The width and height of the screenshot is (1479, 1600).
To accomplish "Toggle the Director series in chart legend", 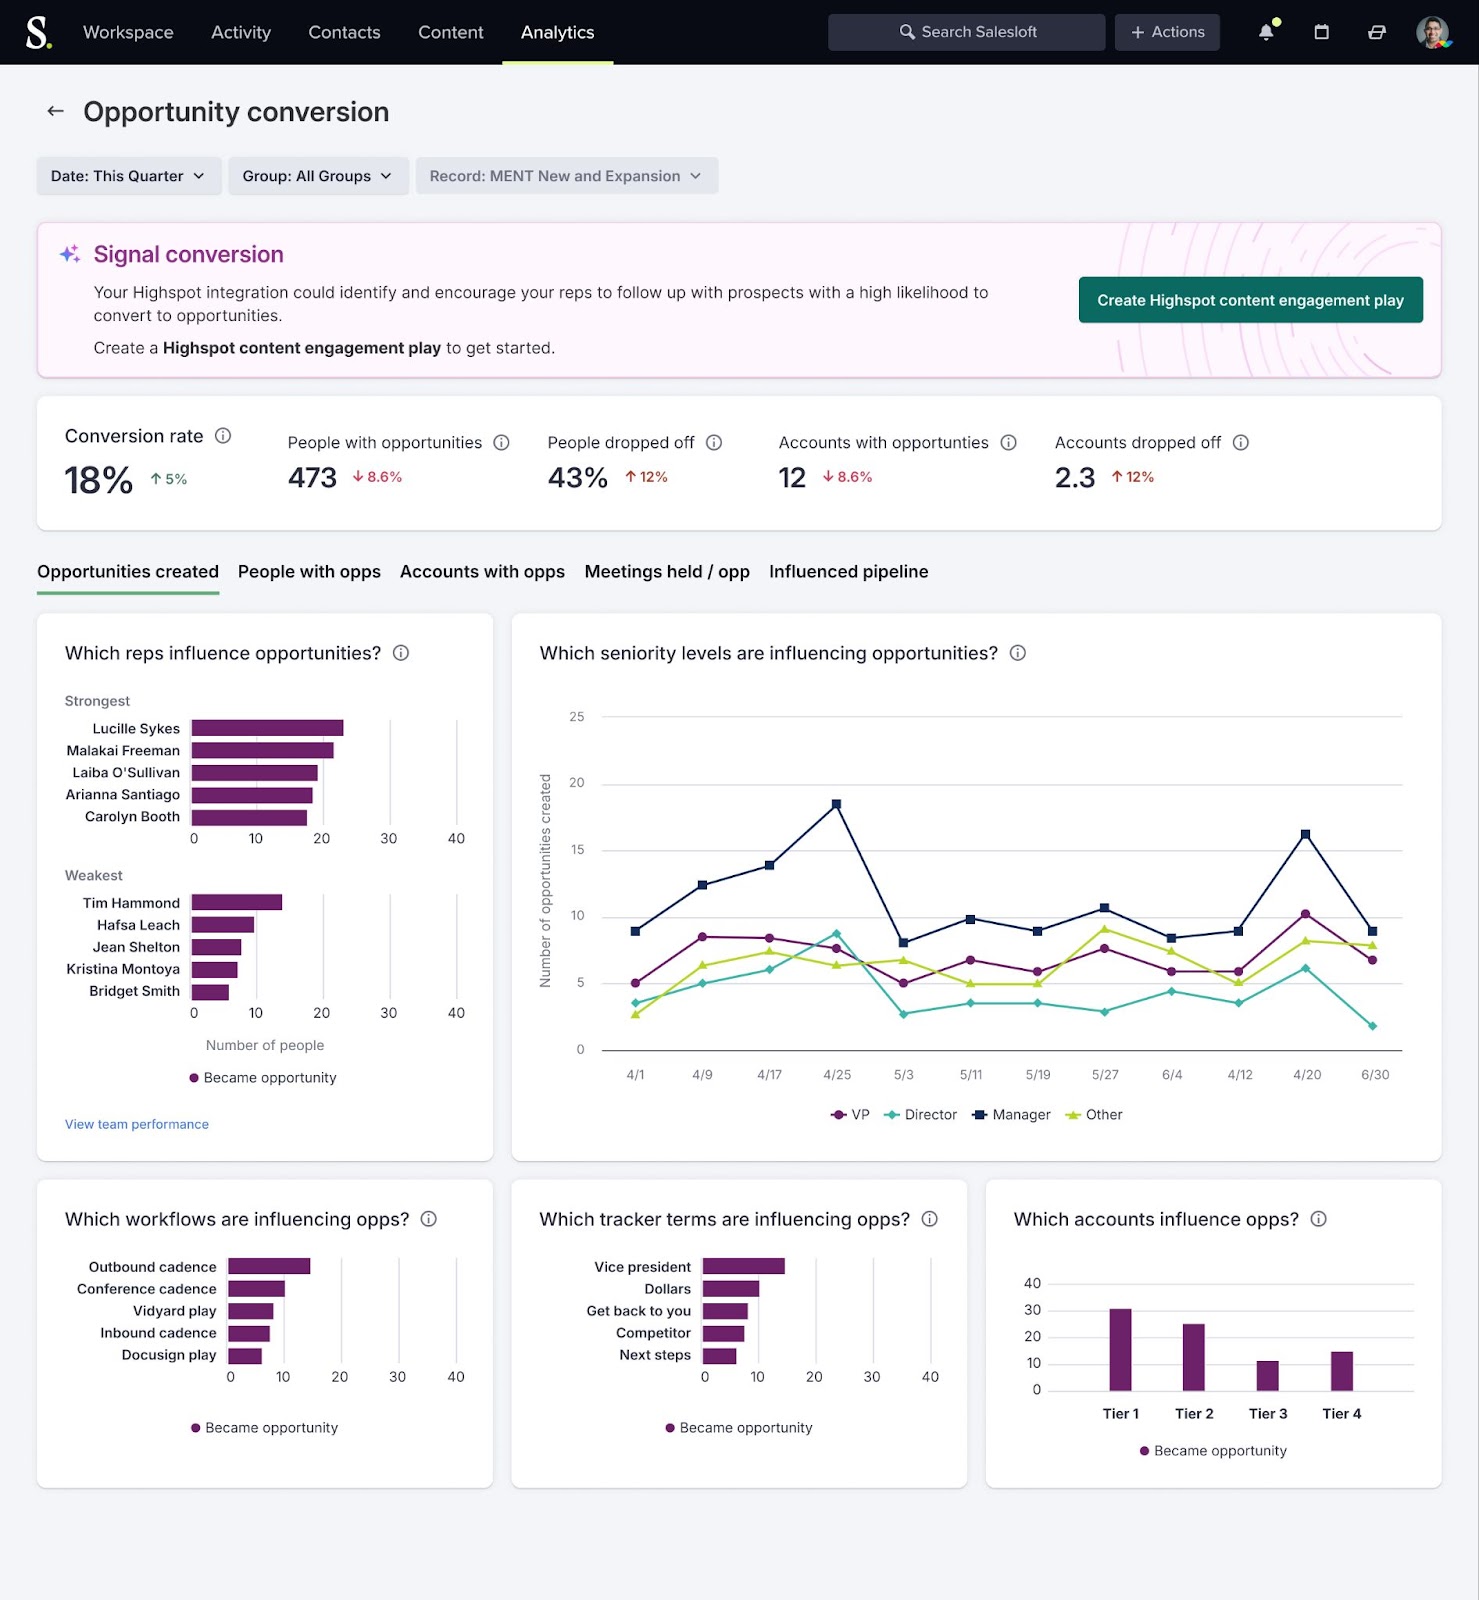I will (x=921, y=1115).
